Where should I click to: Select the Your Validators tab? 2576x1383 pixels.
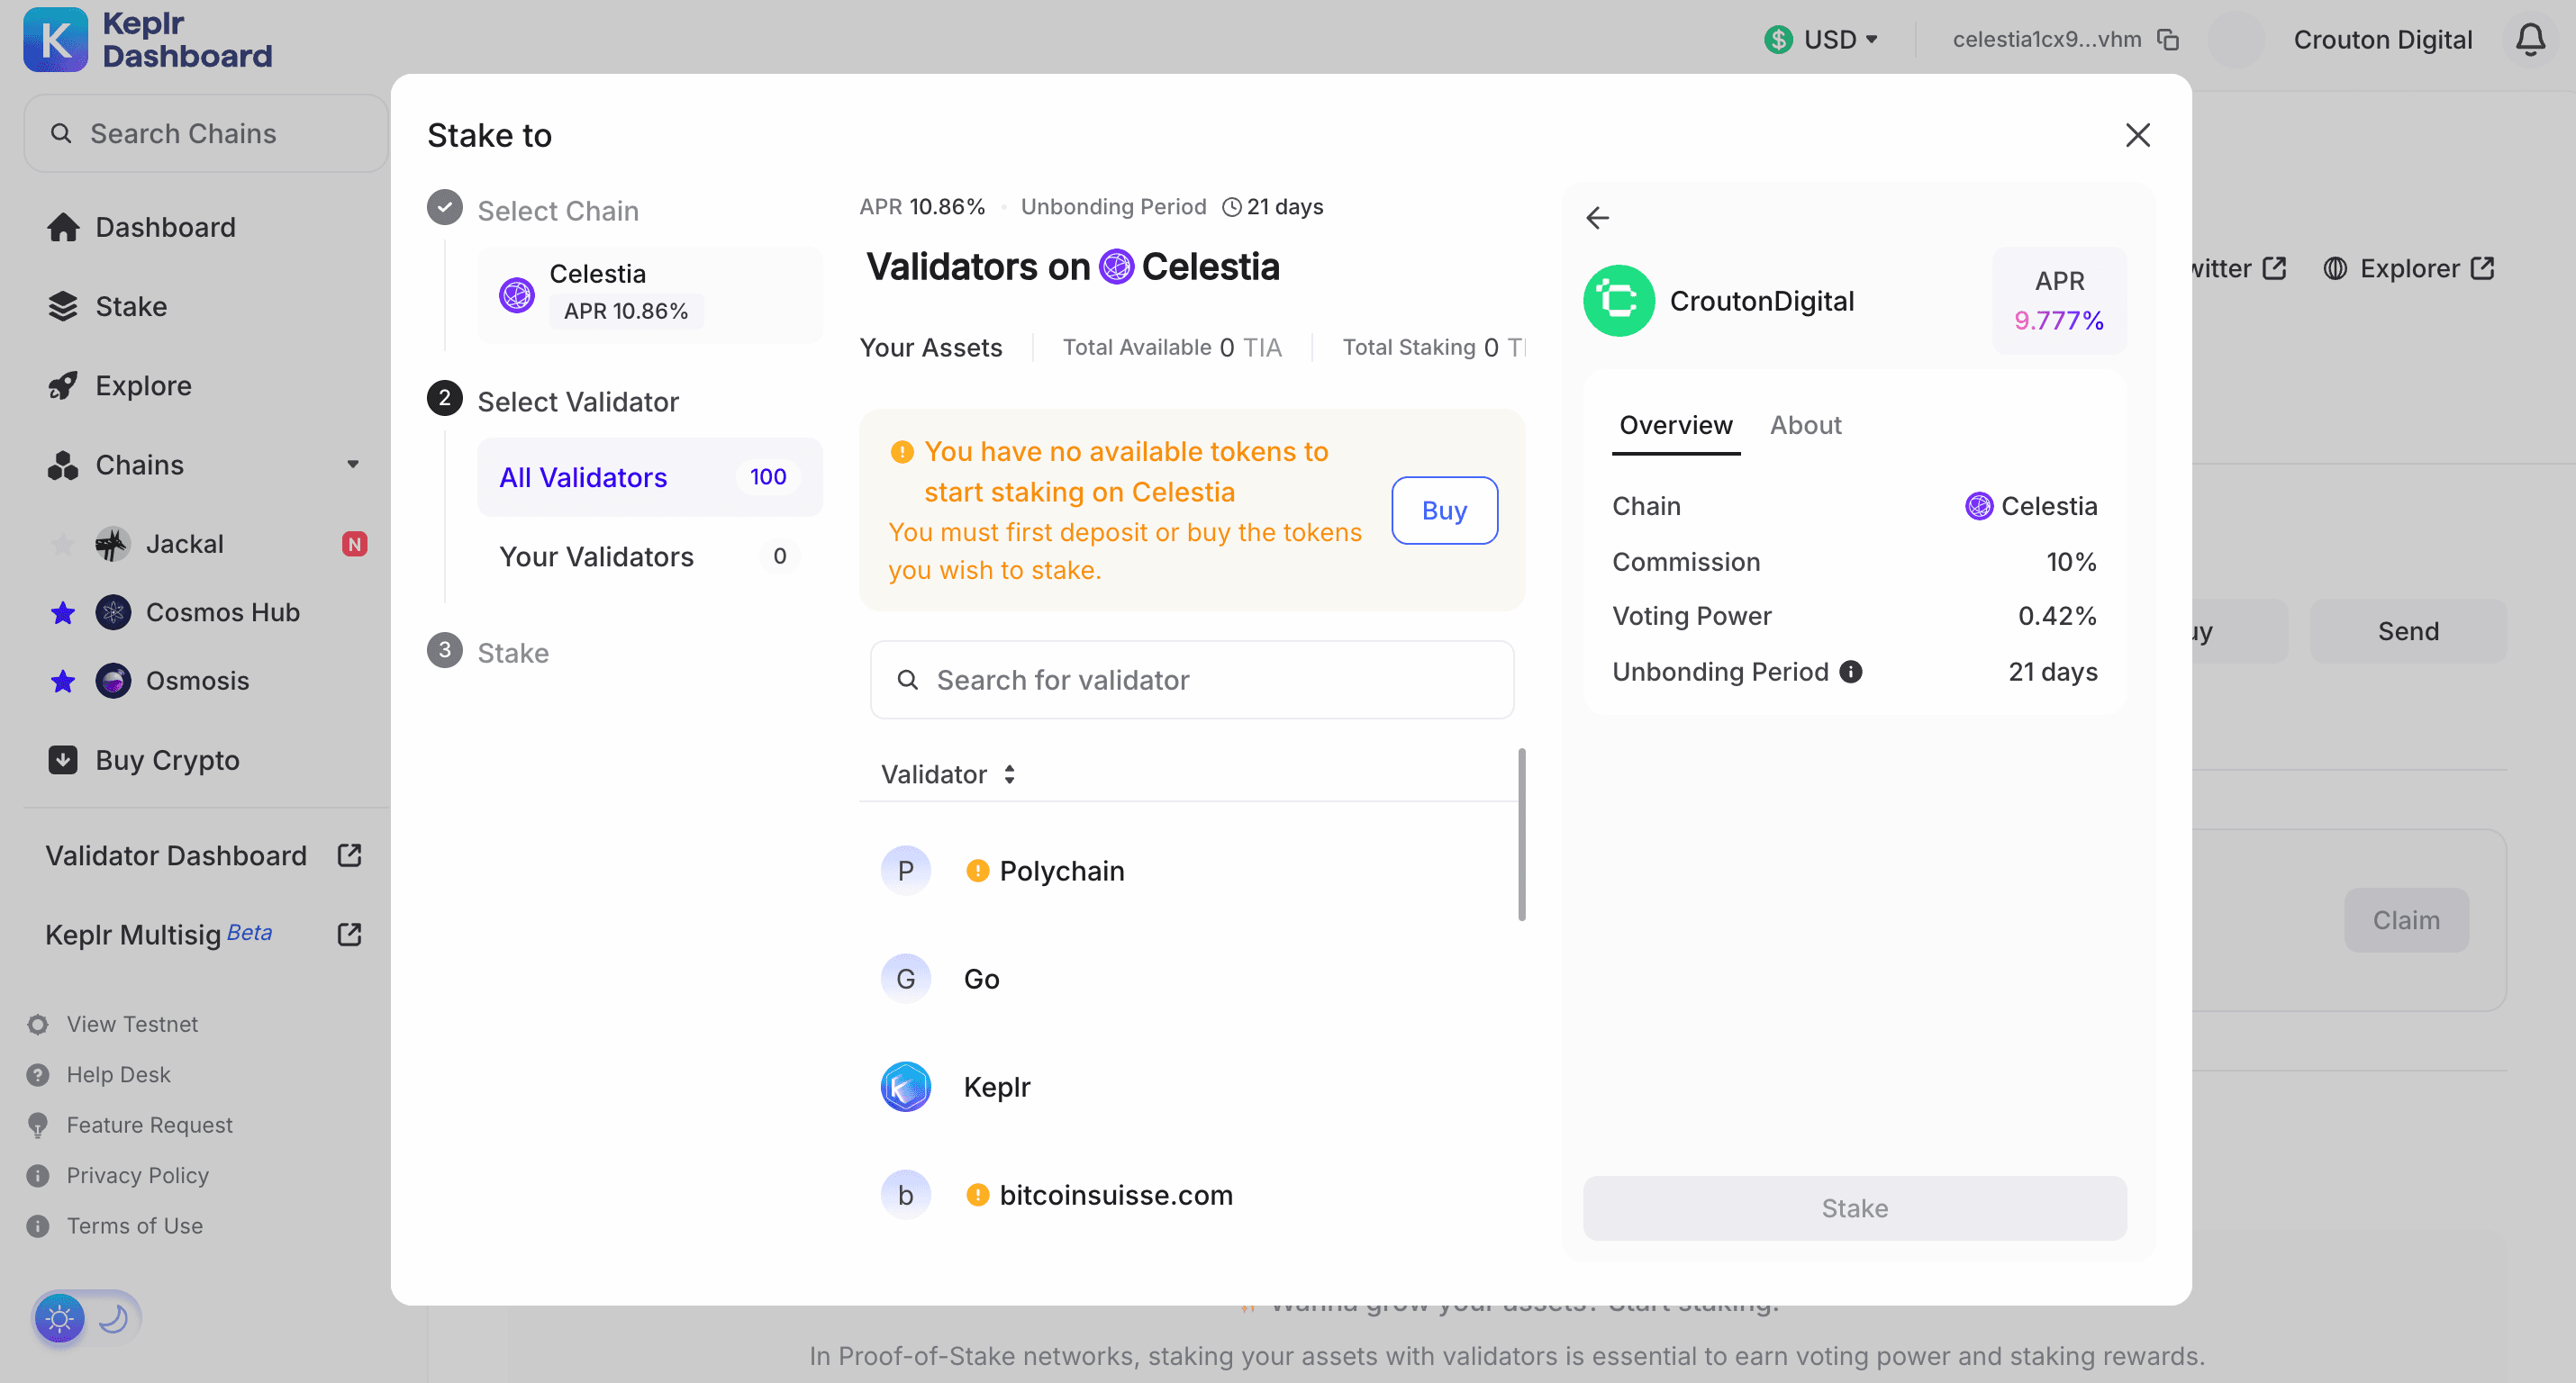point(649,556)
